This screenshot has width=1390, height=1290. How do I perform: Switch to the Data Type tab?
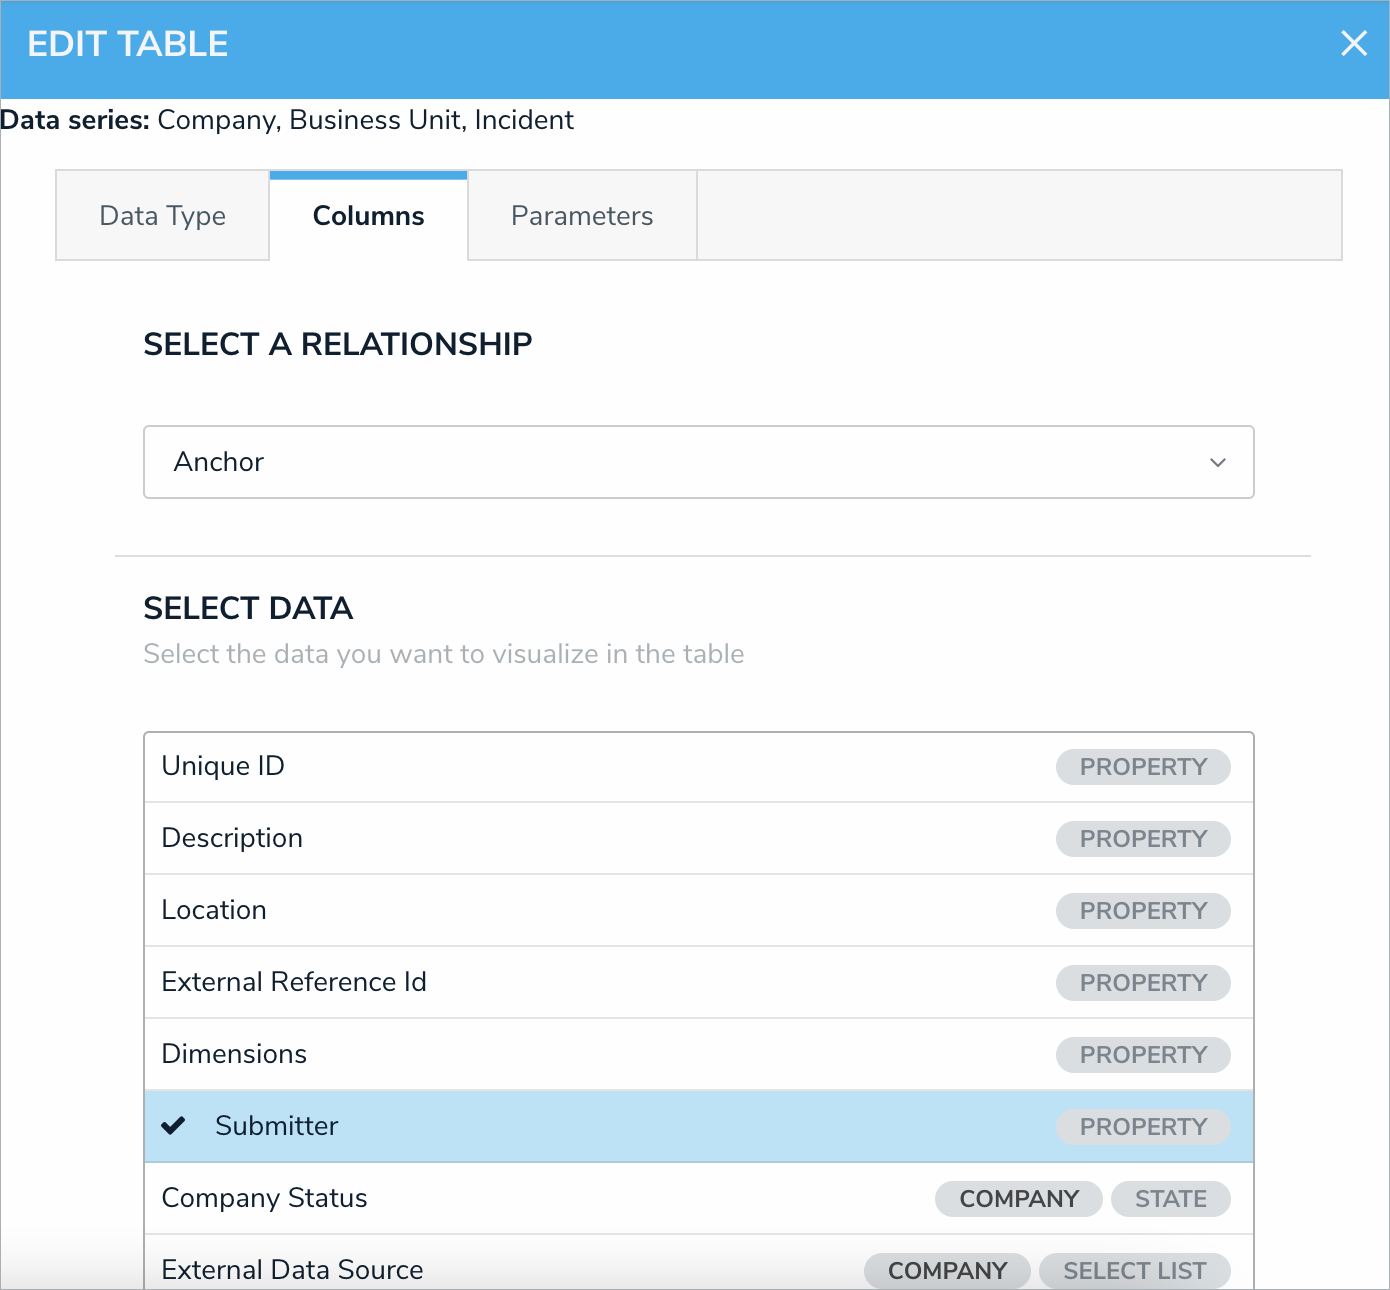click(162, 216)
